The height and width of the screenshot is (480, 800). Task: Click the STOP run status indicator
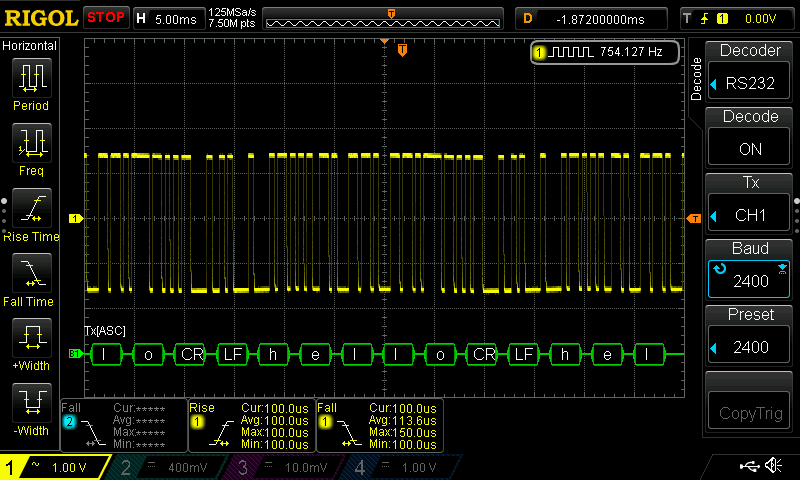click(x=106, y=18)
